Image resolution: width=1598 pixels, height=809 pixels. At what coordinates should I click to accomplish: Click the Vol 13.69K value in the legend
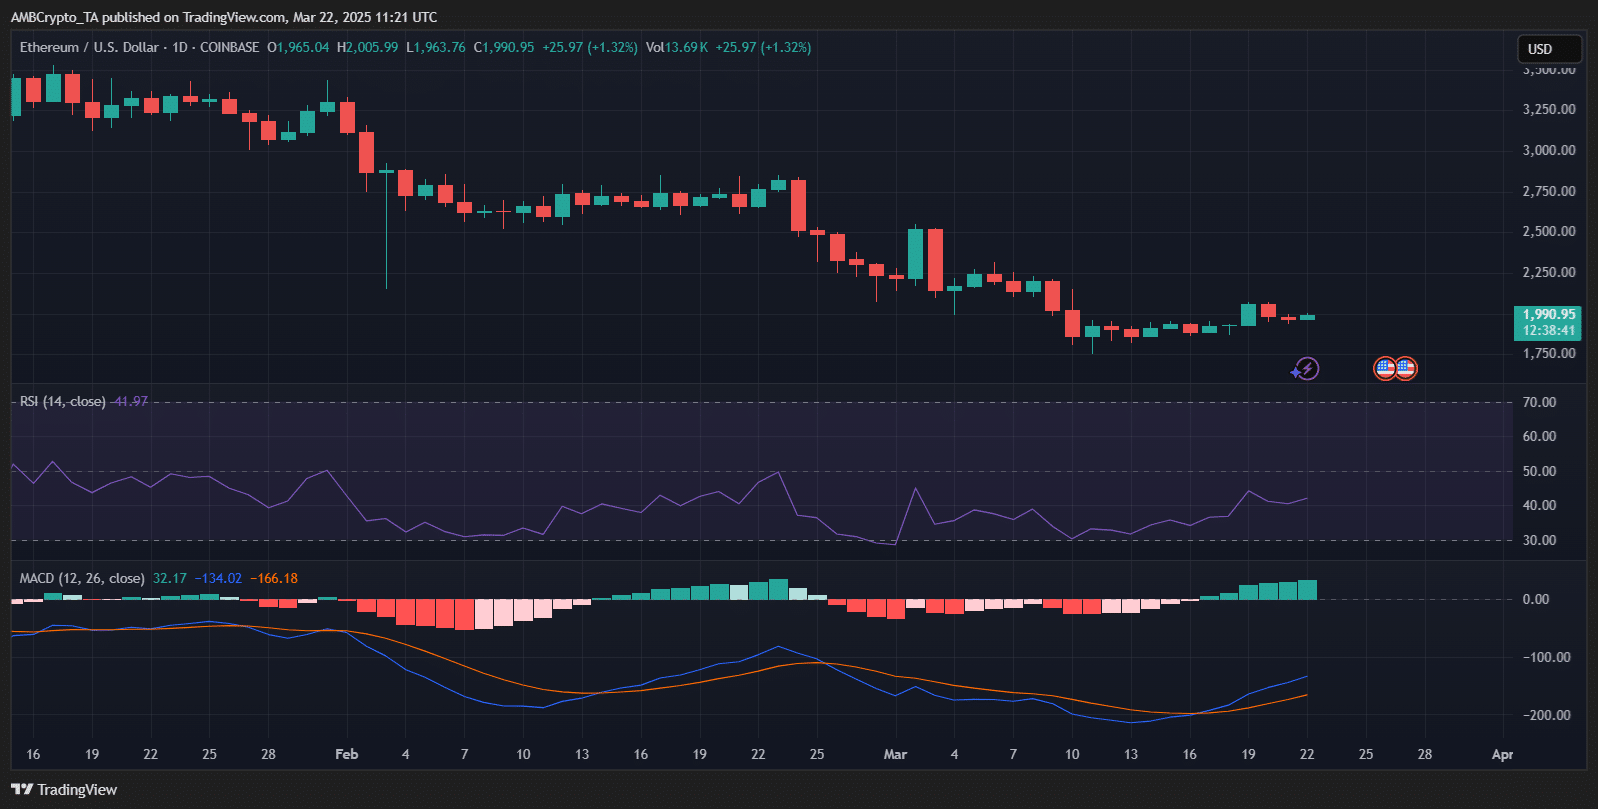(x=677, y=48)
